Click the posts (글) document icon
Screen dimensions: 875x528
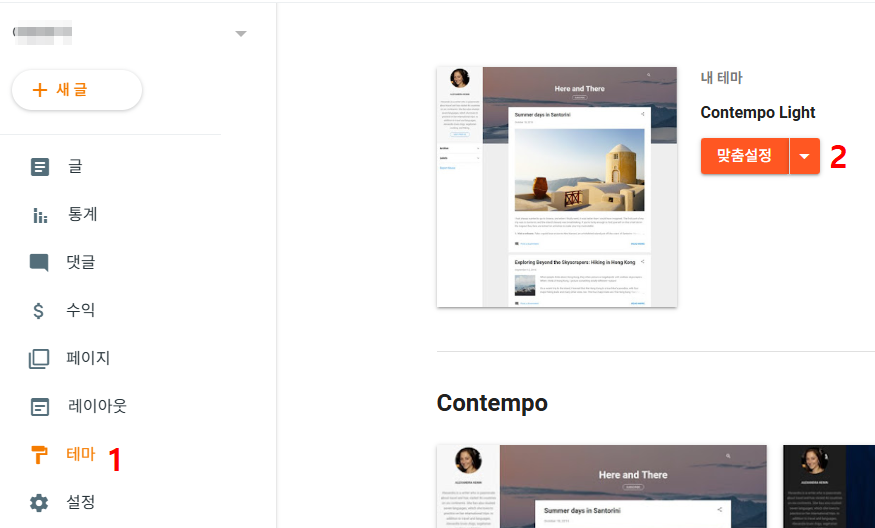[40, 167]
